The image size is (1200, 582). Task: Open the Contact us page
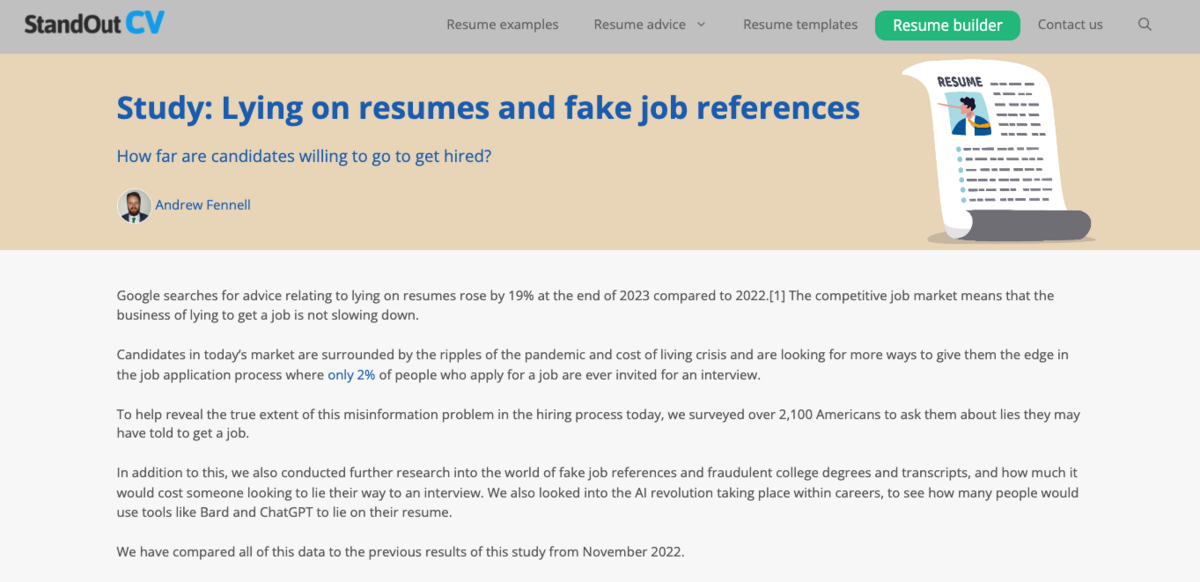1070,25
